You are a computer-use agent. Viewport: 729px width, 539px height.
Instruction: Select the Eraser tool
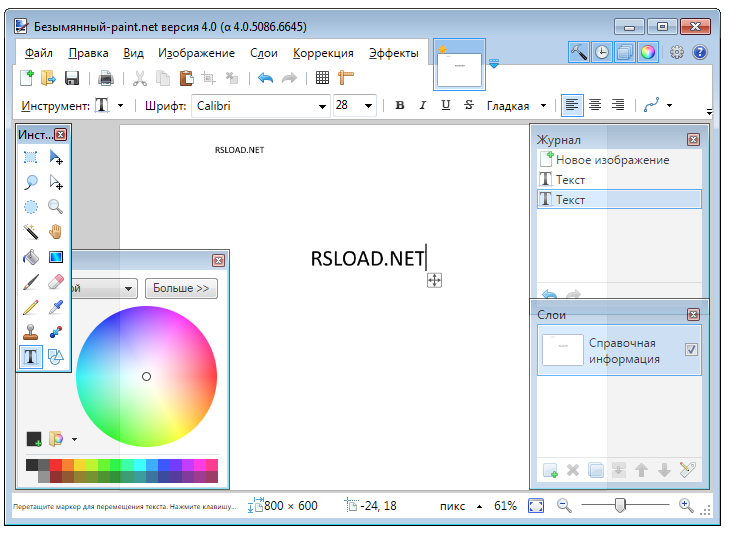pyautogui.click(x=56, y=282)
